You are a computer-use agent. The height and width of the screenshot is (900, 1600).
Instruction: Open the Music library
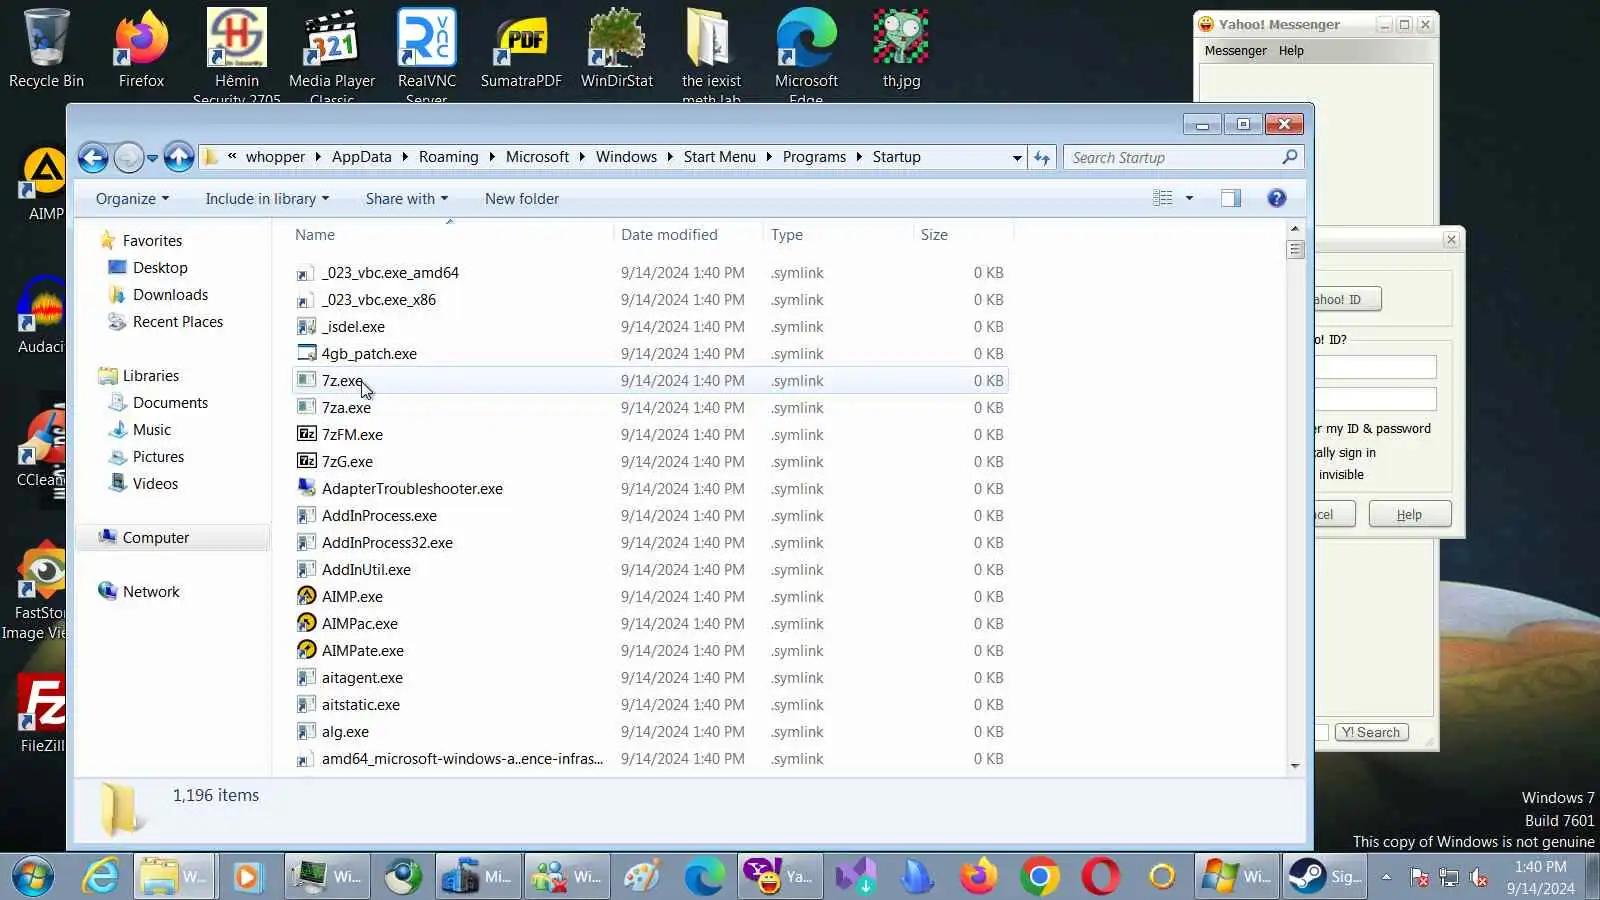[151, 429]
